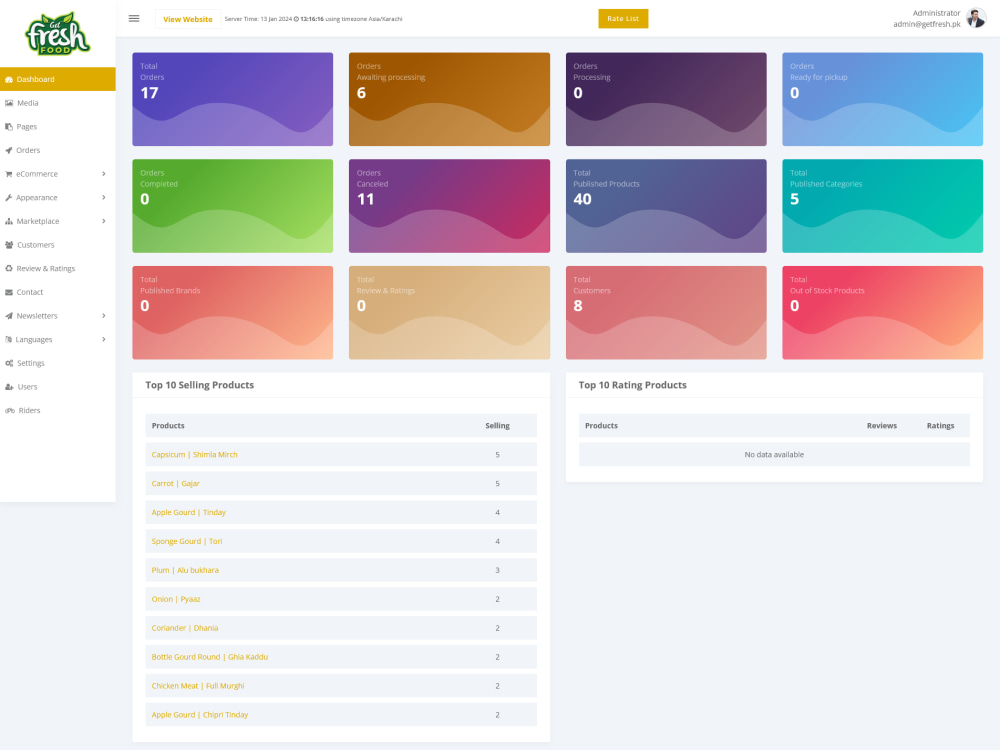Click the Customers group icon
Image resolution: width=1000 pixels, height=750 pixels.
pos(9,245)
